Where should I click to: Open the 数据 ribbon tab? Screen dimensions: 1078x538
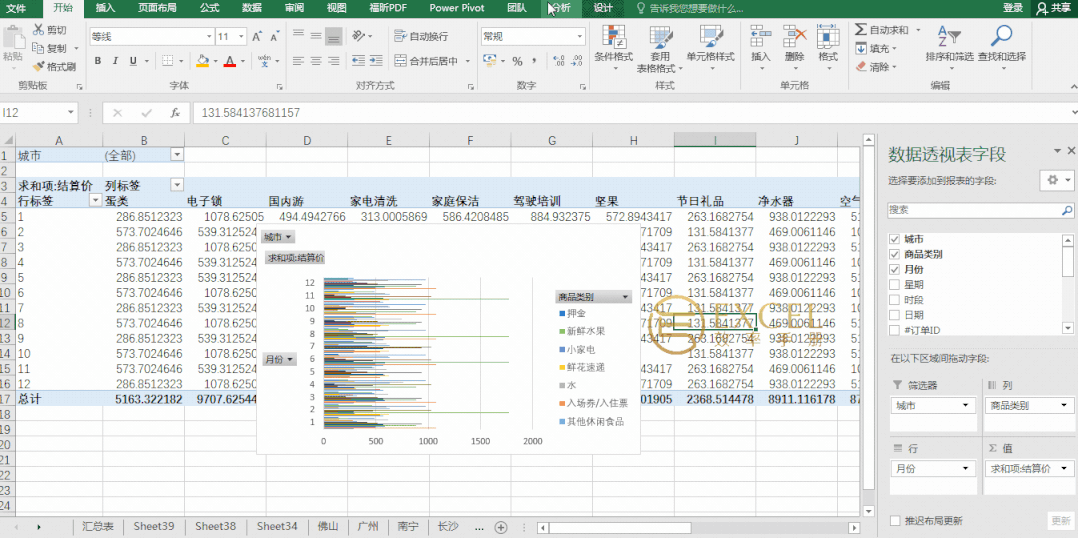click(x=252, y=8)
